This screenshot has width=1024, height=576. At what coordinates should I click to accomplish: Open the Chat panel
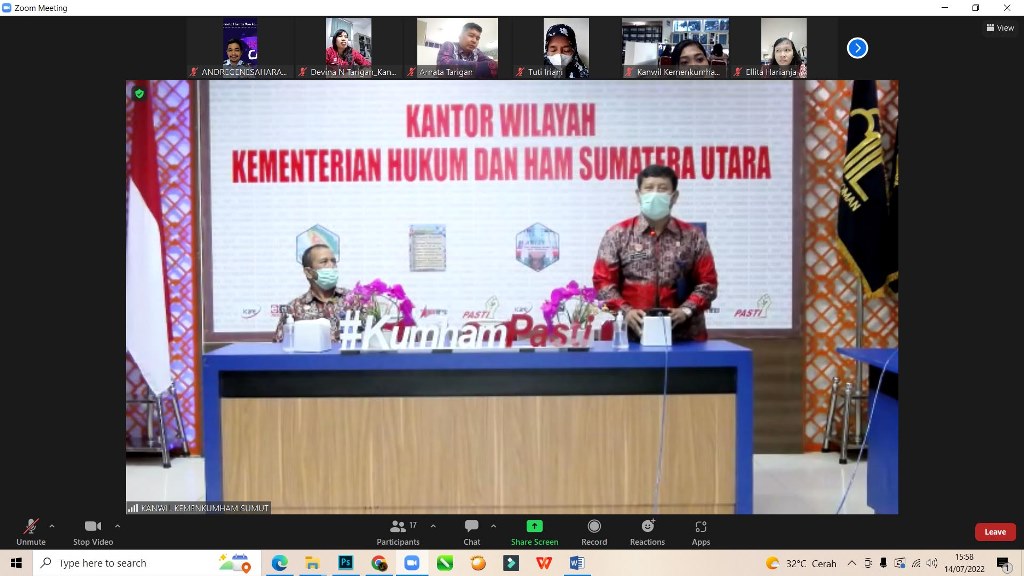tap(471, 530)
